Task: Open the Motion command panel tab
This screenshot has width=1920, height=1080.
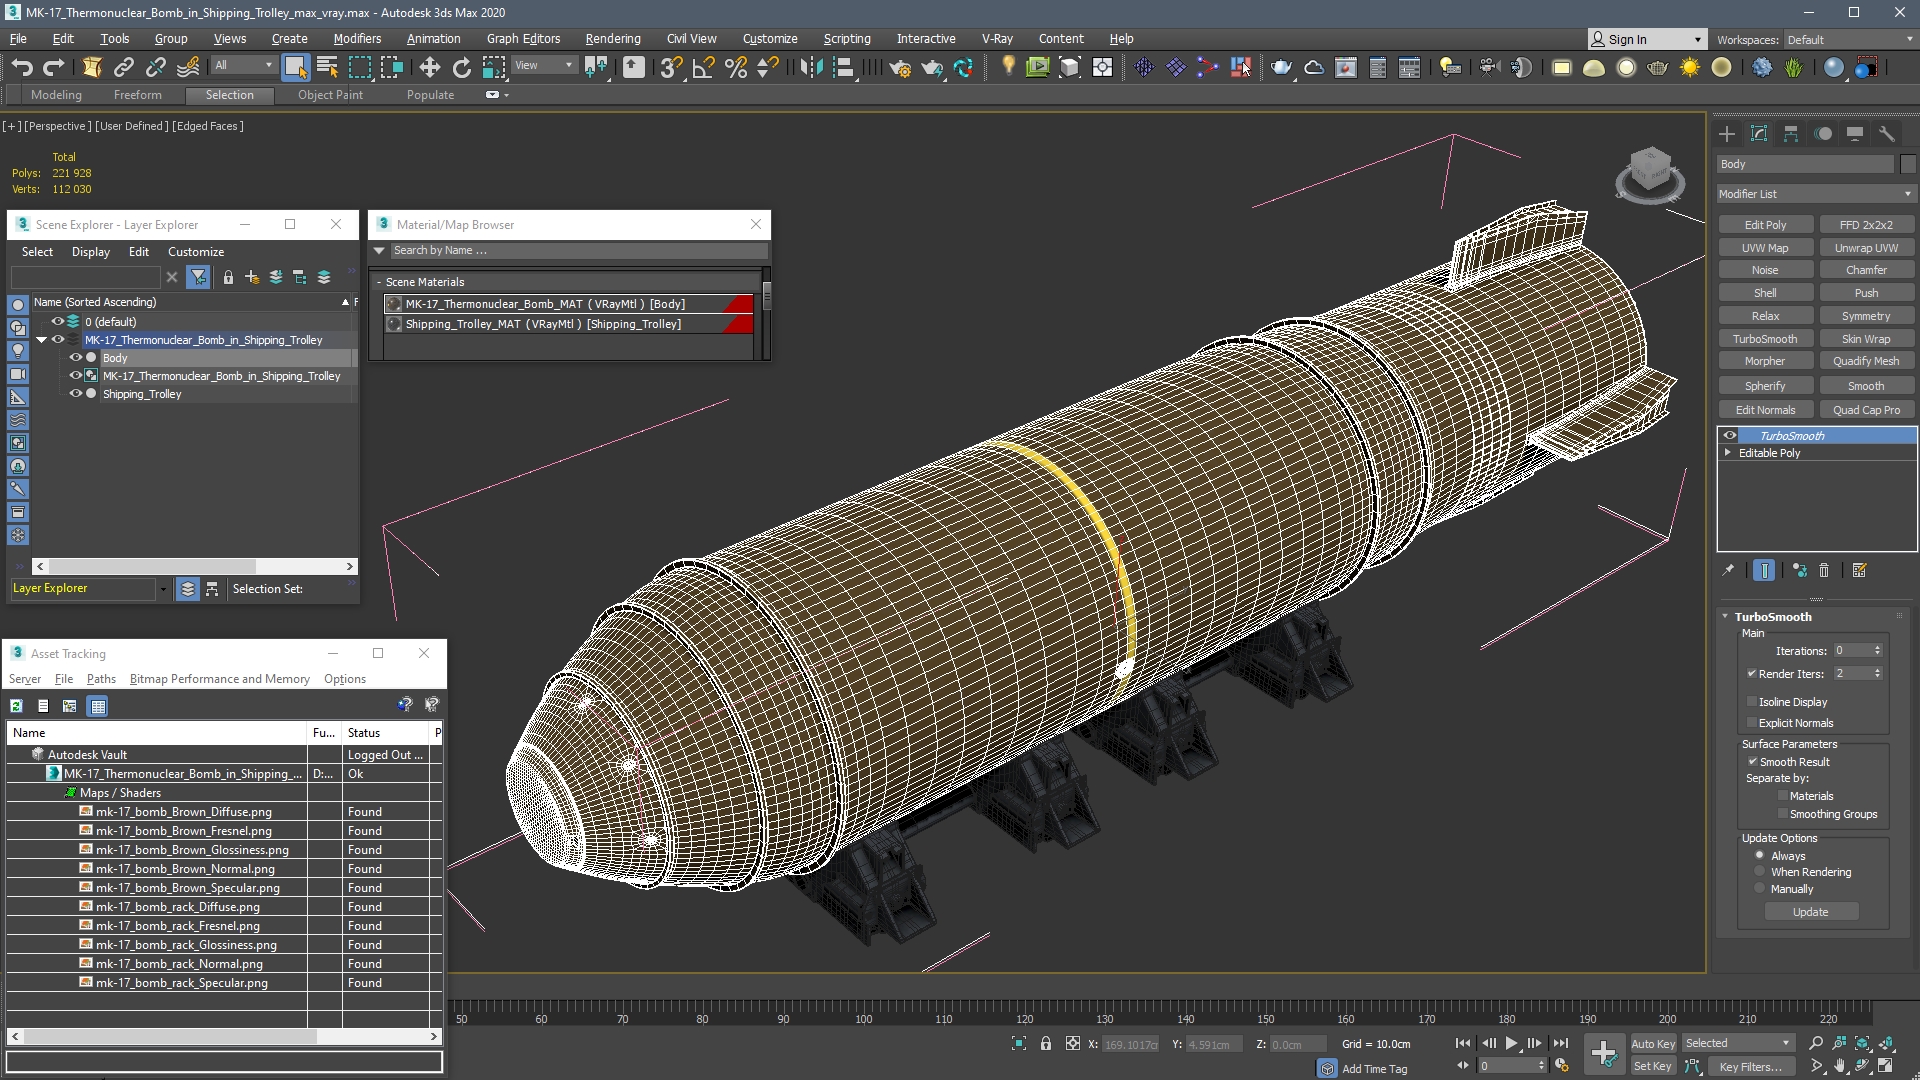Action: [x=1823, y=134]
